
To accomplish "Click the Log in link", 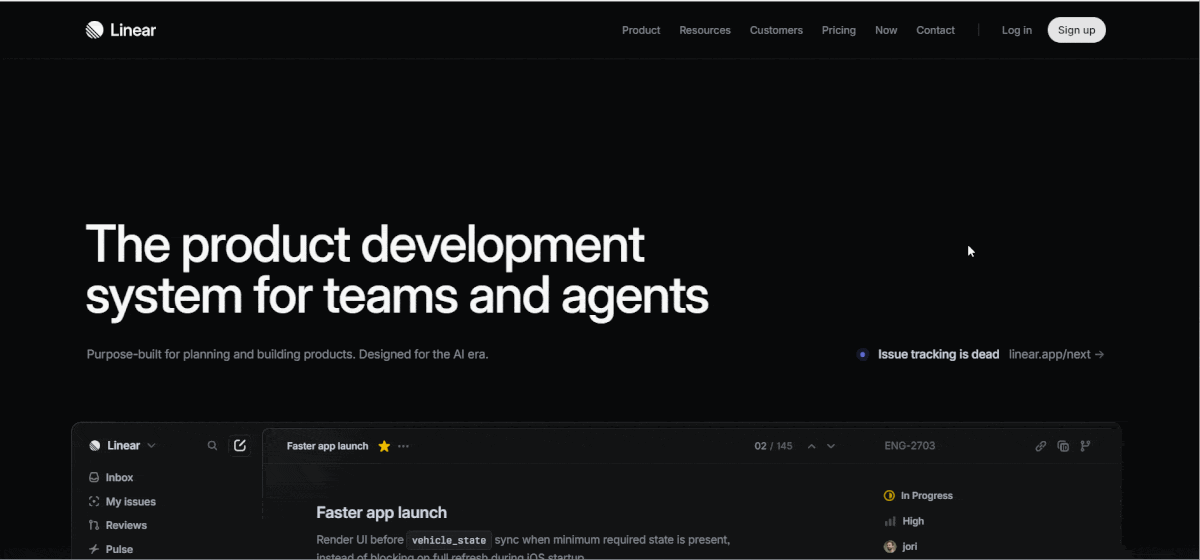I will [x=1017, y=30].
